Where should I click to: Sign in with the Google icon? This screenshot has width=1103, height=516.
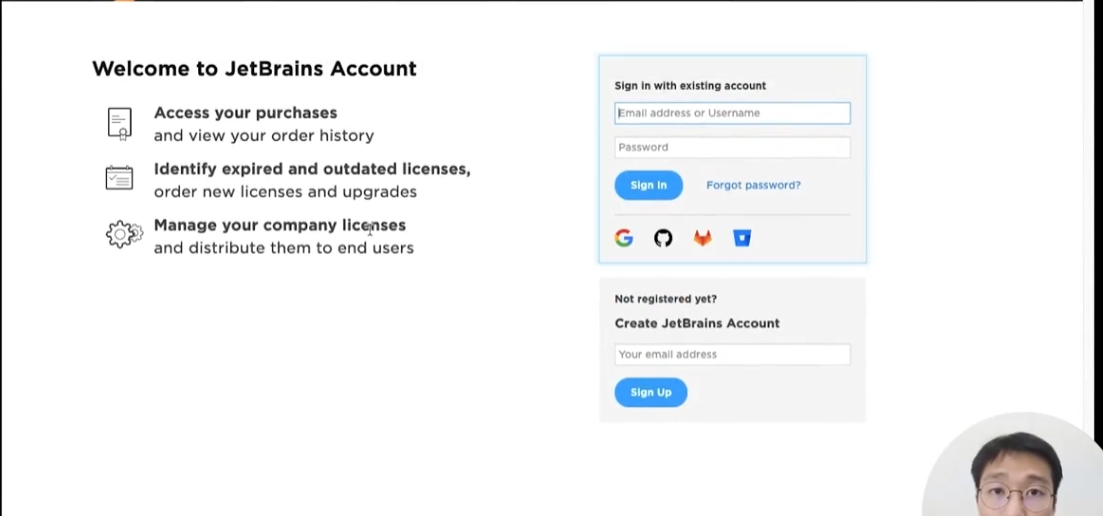tap(624, 238)
